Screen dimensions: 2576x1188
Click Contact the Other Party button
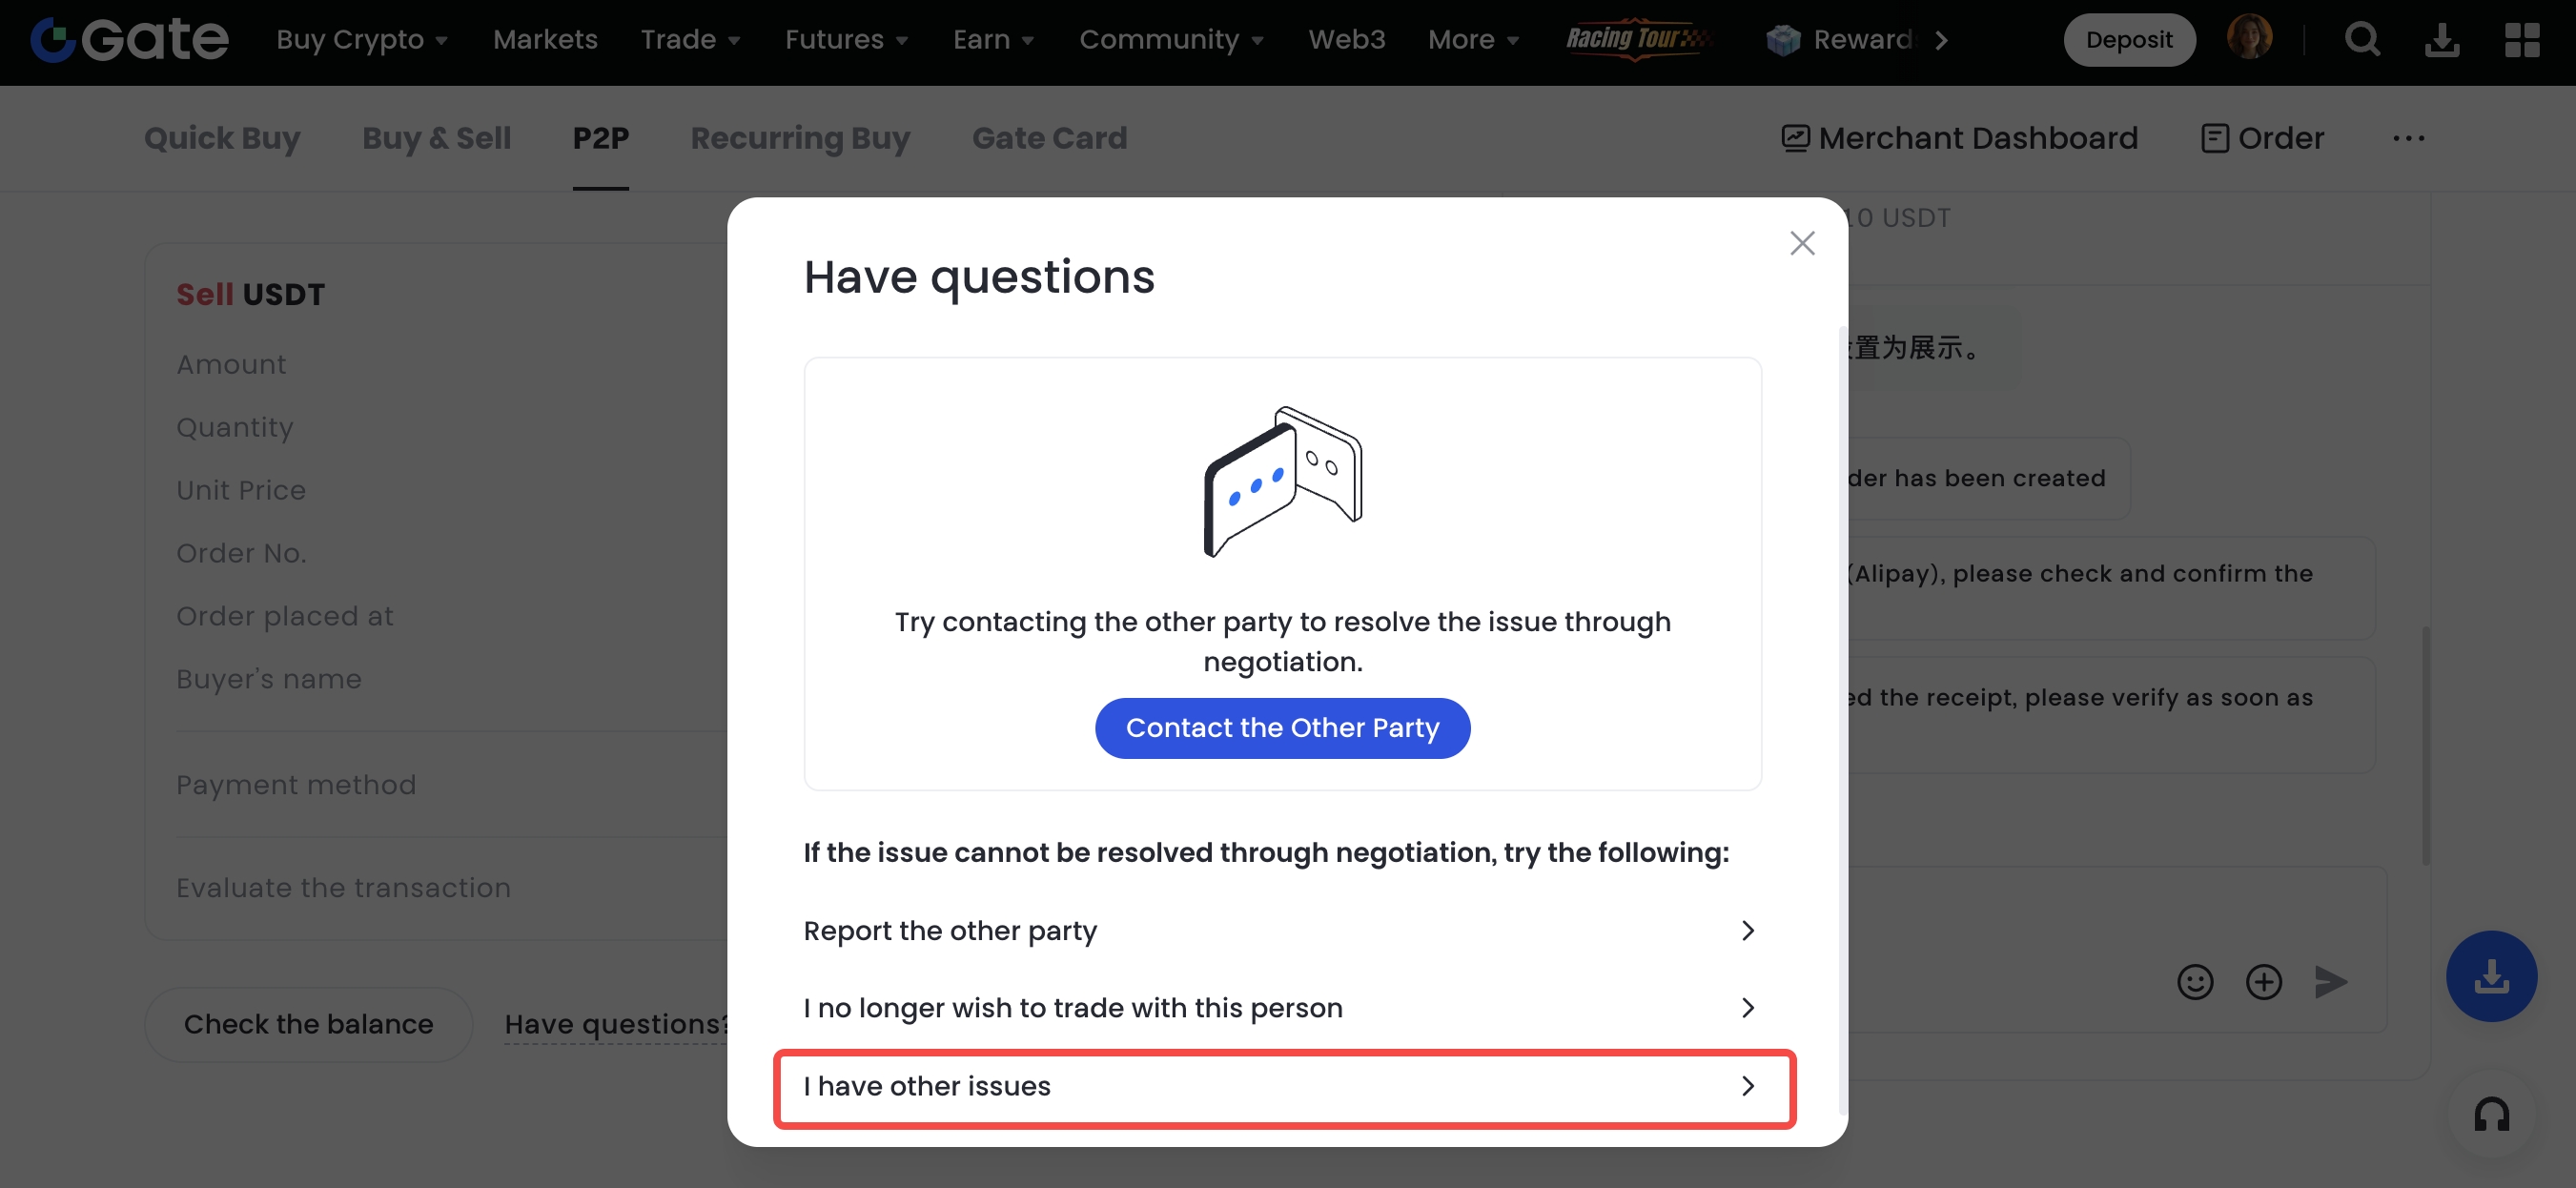coord(1282,728)
